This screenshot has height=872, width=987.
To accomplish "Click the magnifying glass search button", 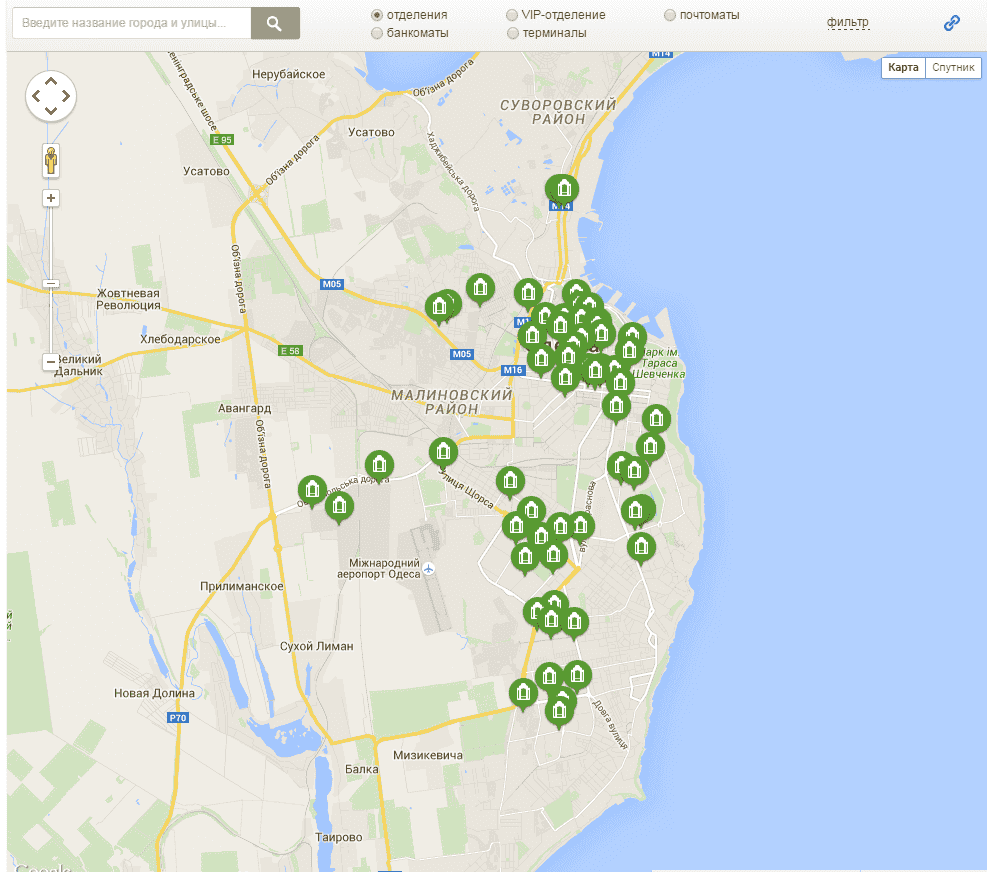I will (x=274, y=23).
